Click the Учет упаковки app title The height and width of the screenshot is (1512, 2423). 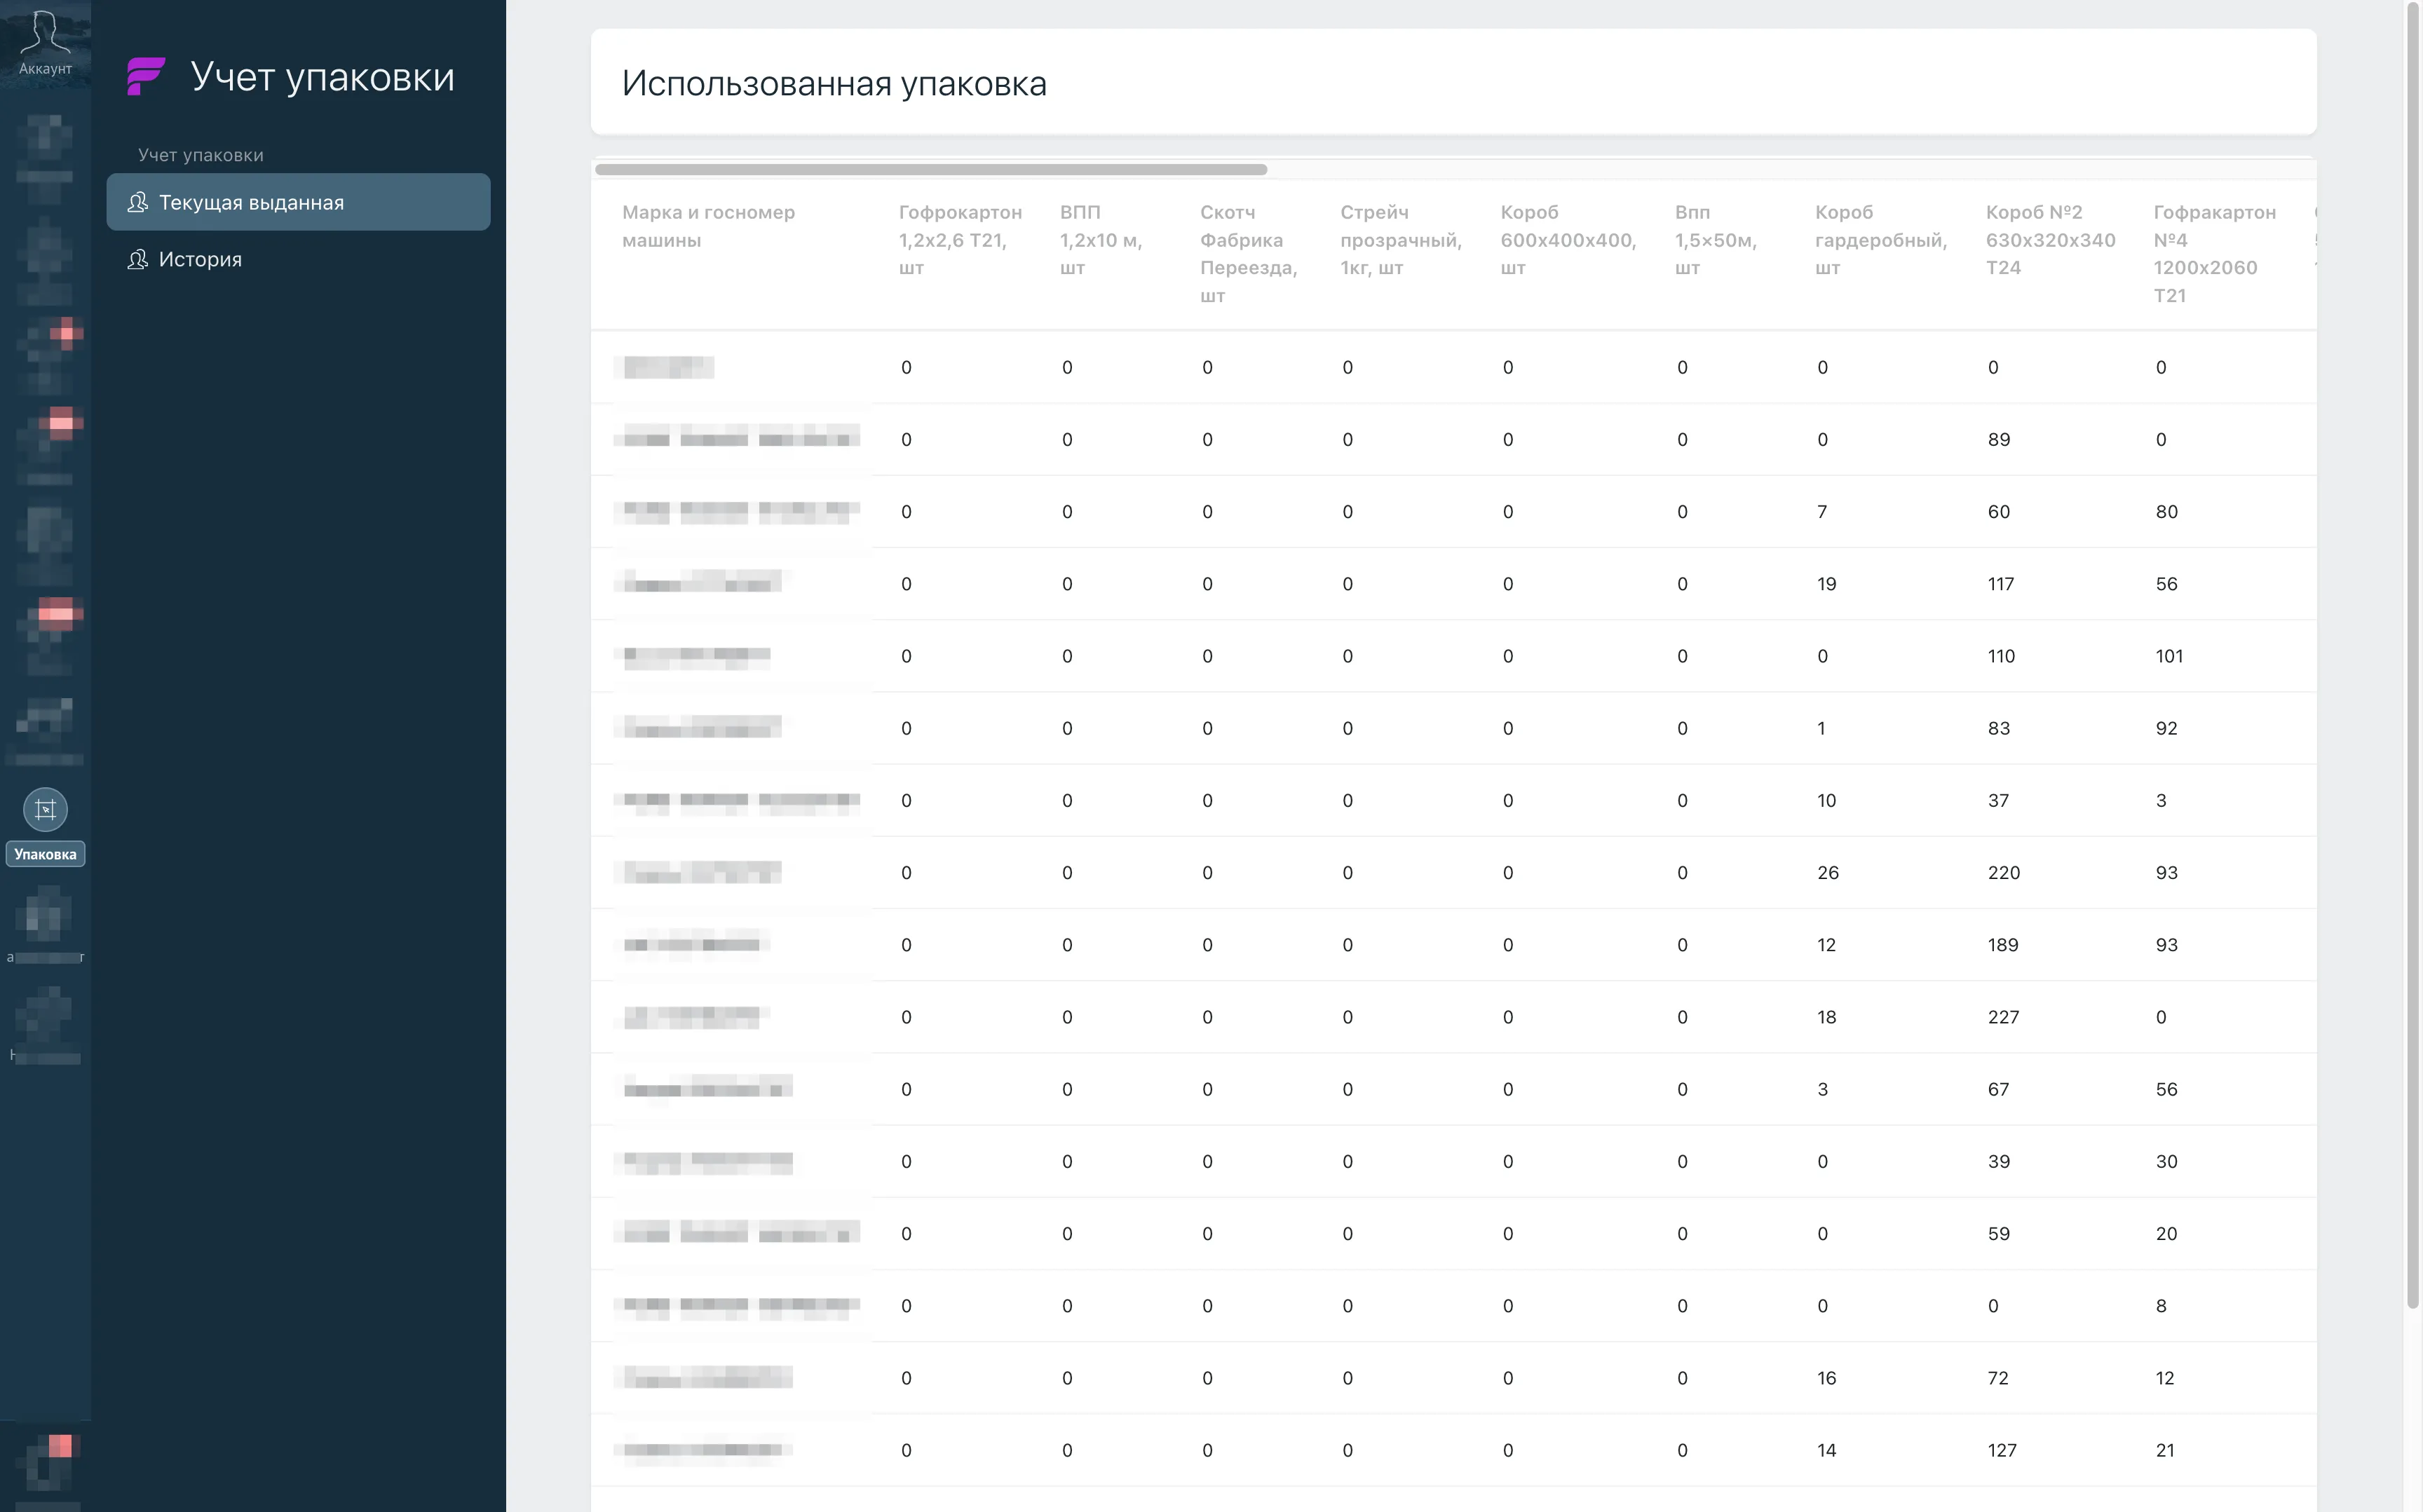pos(322,77)
